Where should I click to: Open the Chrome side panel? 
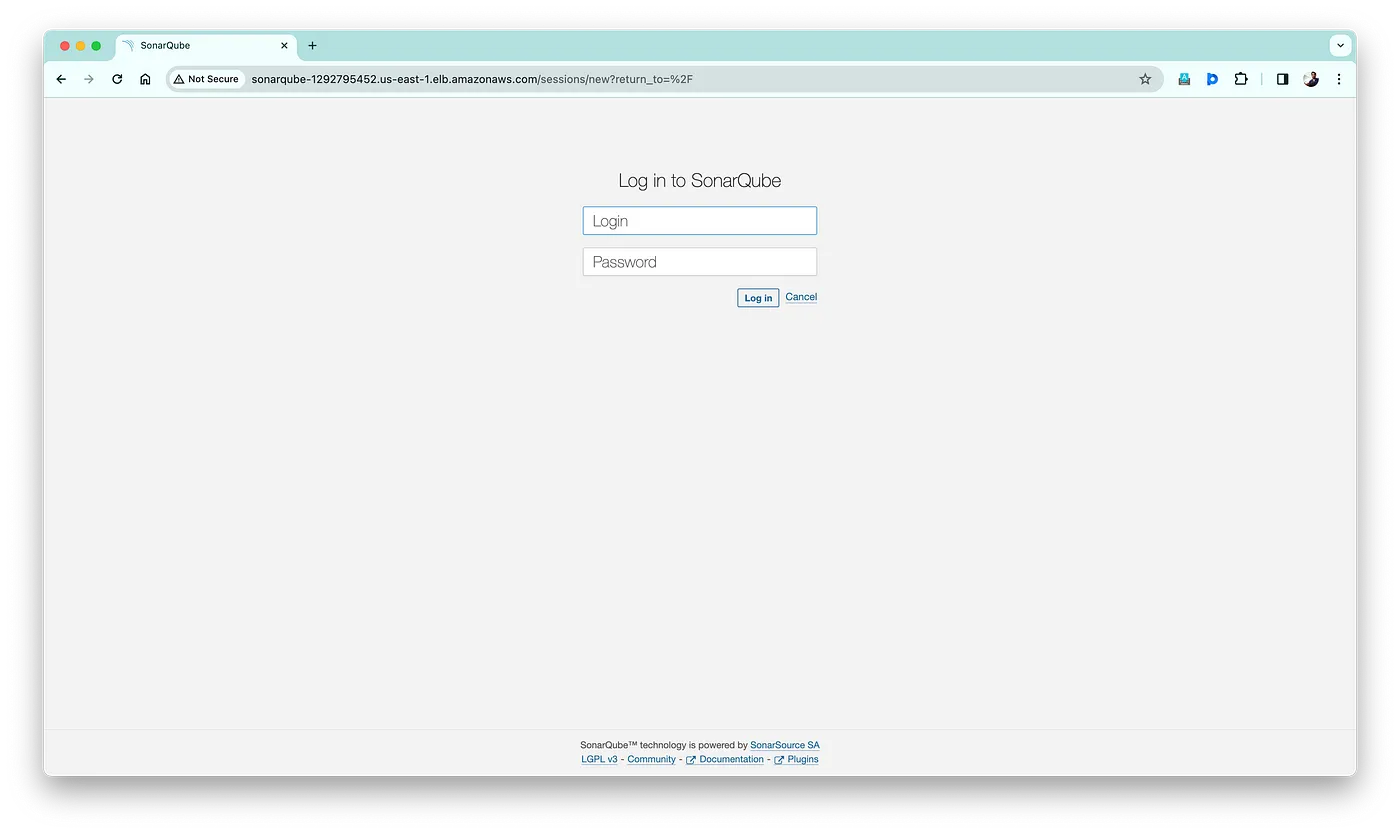click(1282, 78)
